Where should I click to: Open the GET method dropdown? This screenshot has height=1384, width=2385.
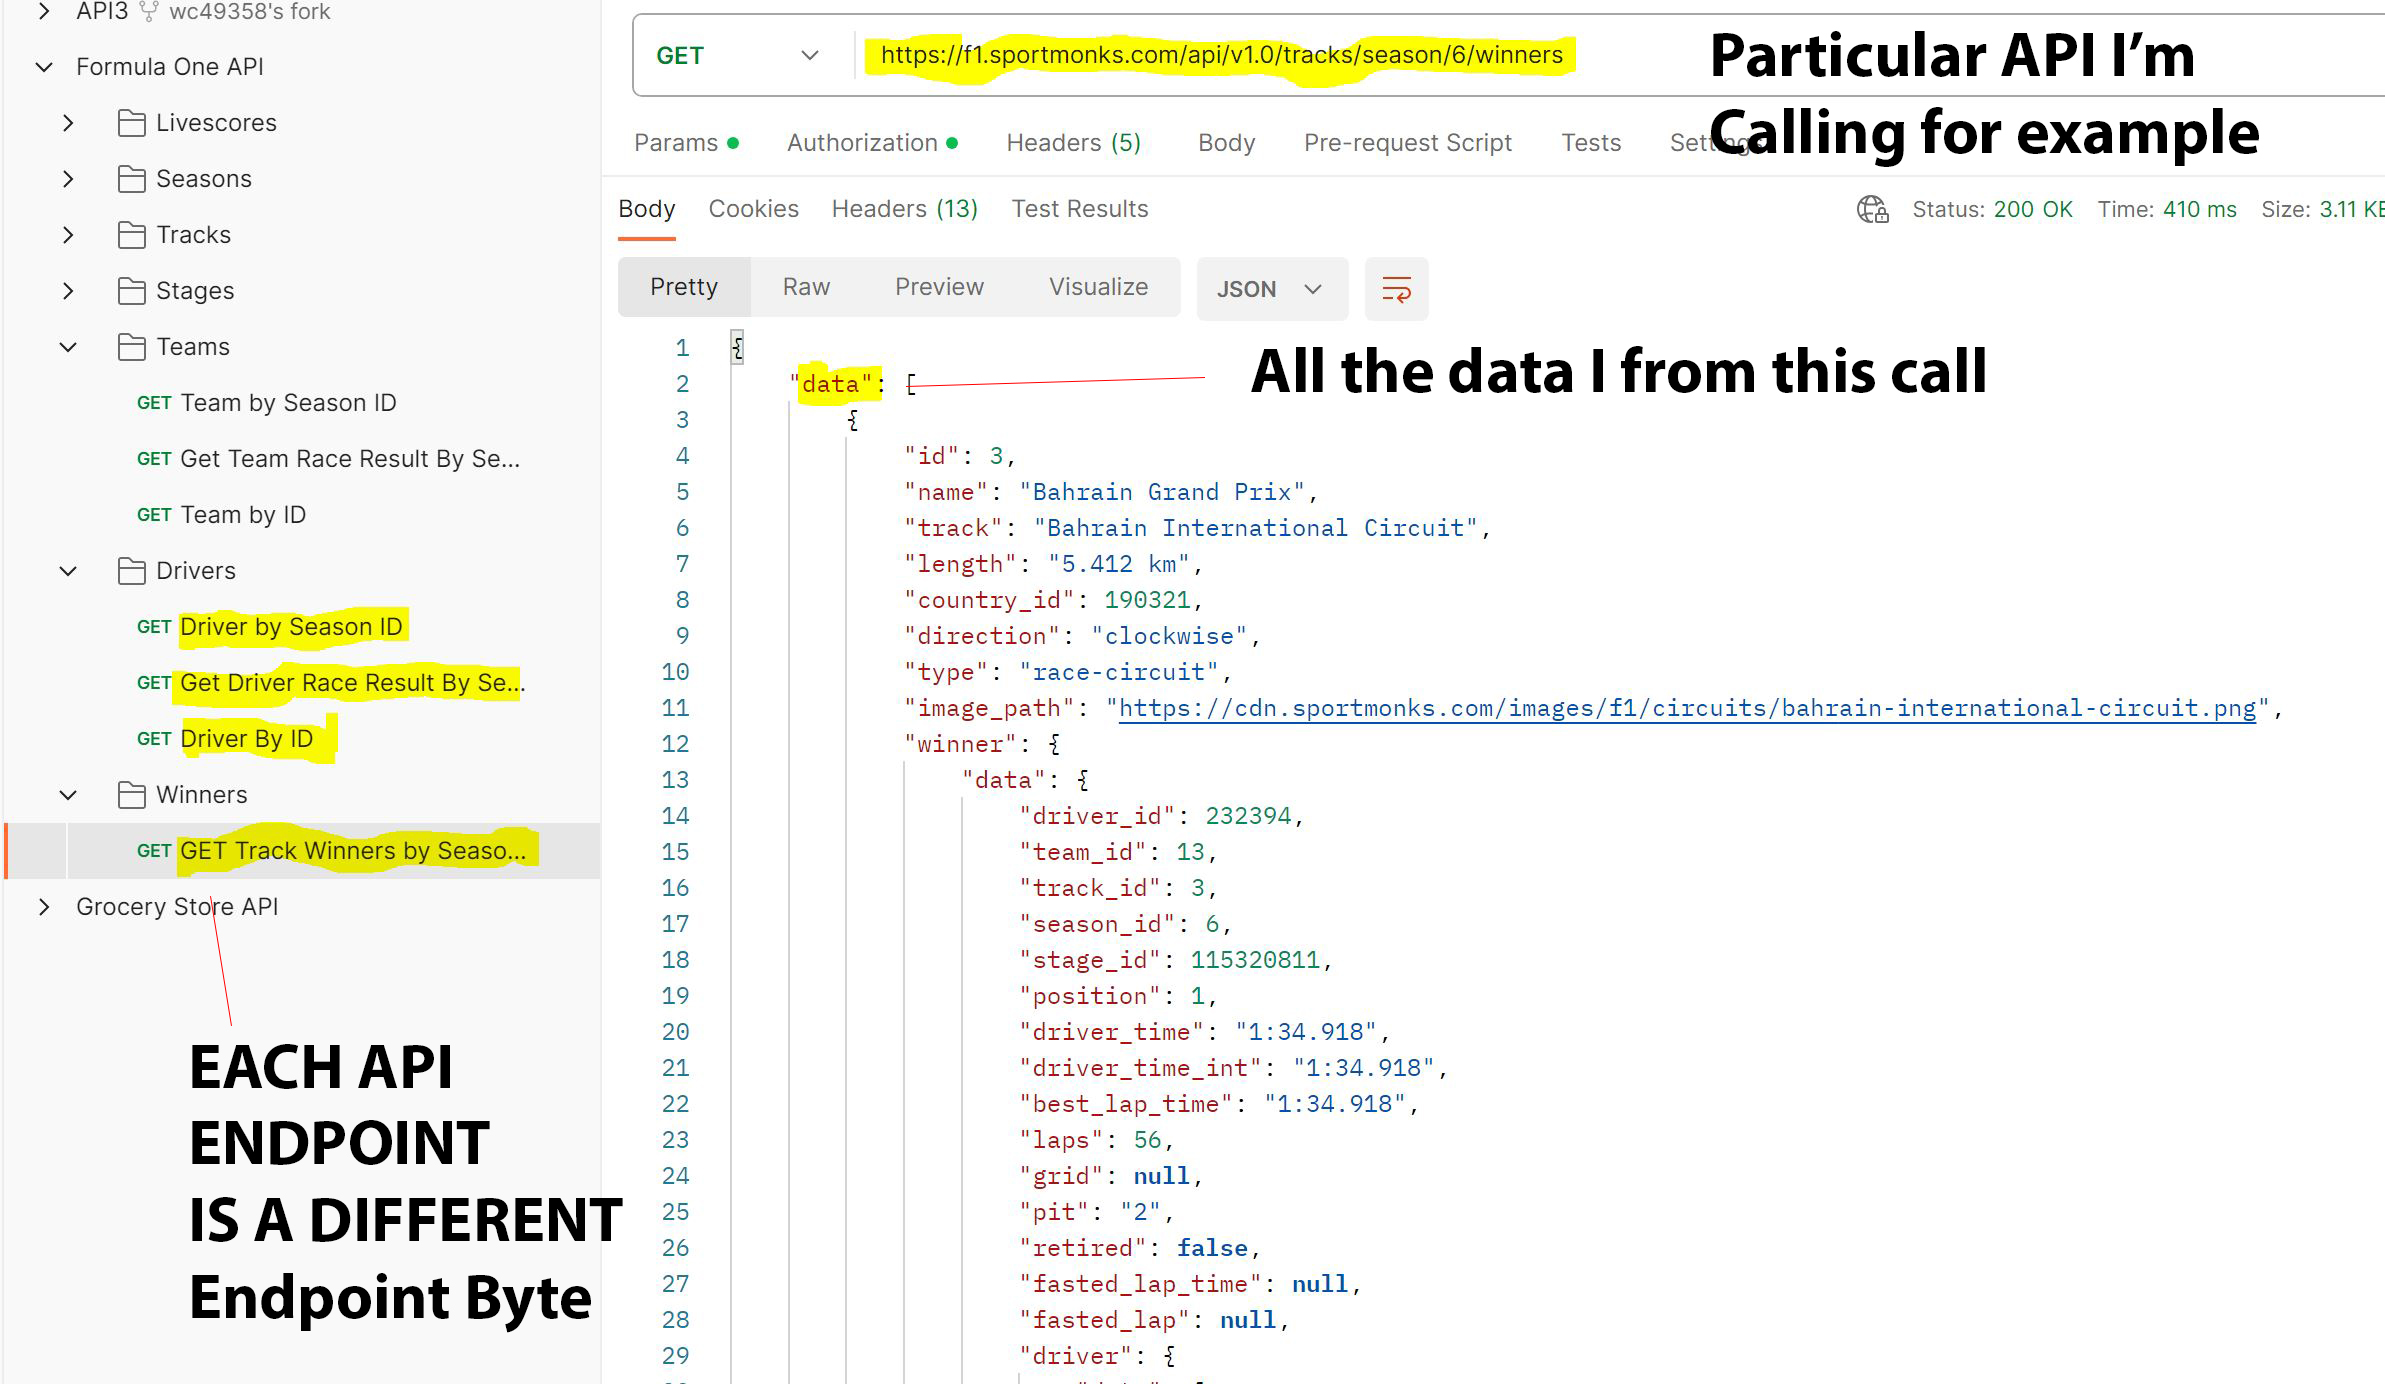(737, 56)
